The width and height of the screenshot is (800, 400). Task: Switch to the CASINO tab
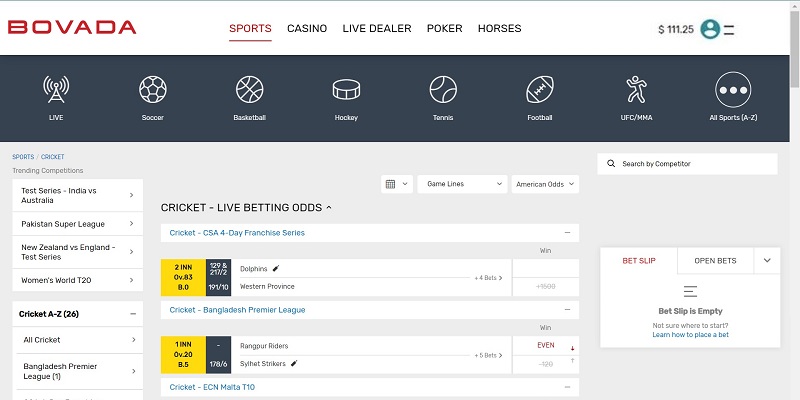tap(307, 29)
